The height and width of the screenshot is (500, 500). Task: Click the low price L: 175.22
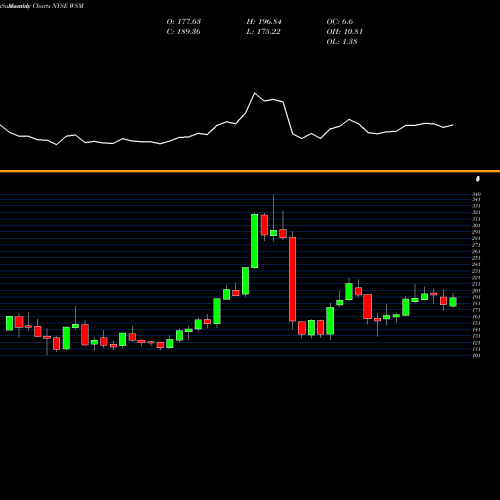point(263,32)
